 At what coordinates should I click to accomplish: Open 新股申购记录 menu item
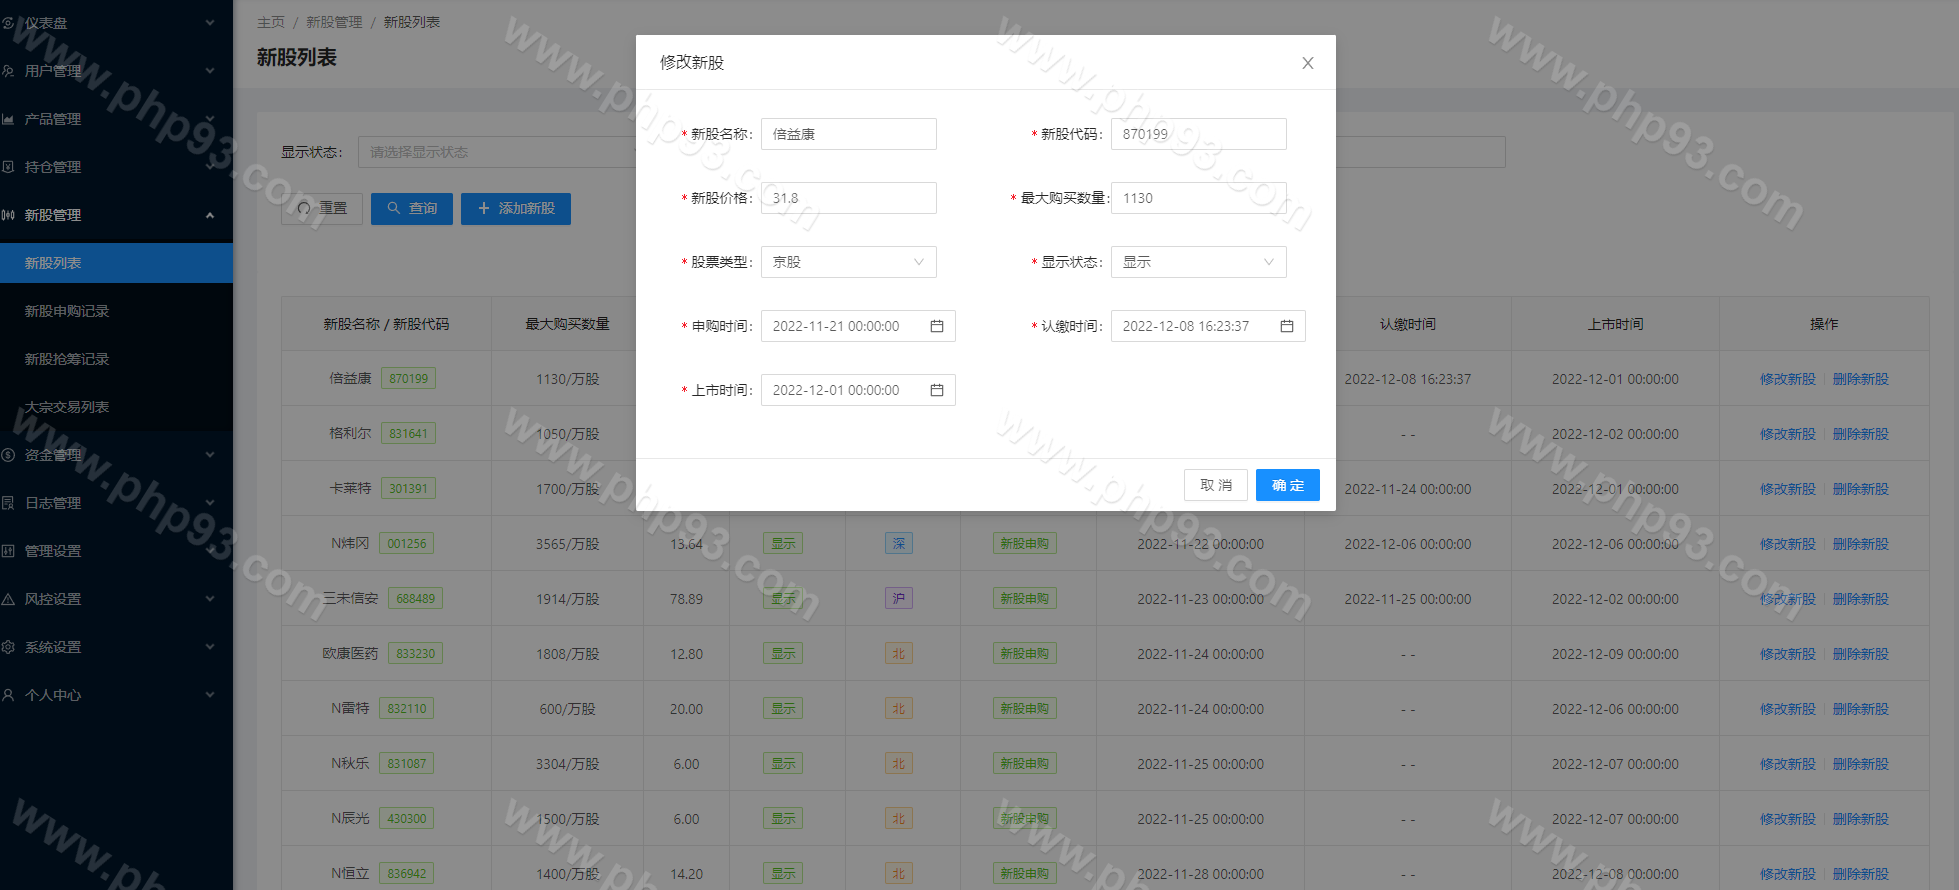point(67,311)
